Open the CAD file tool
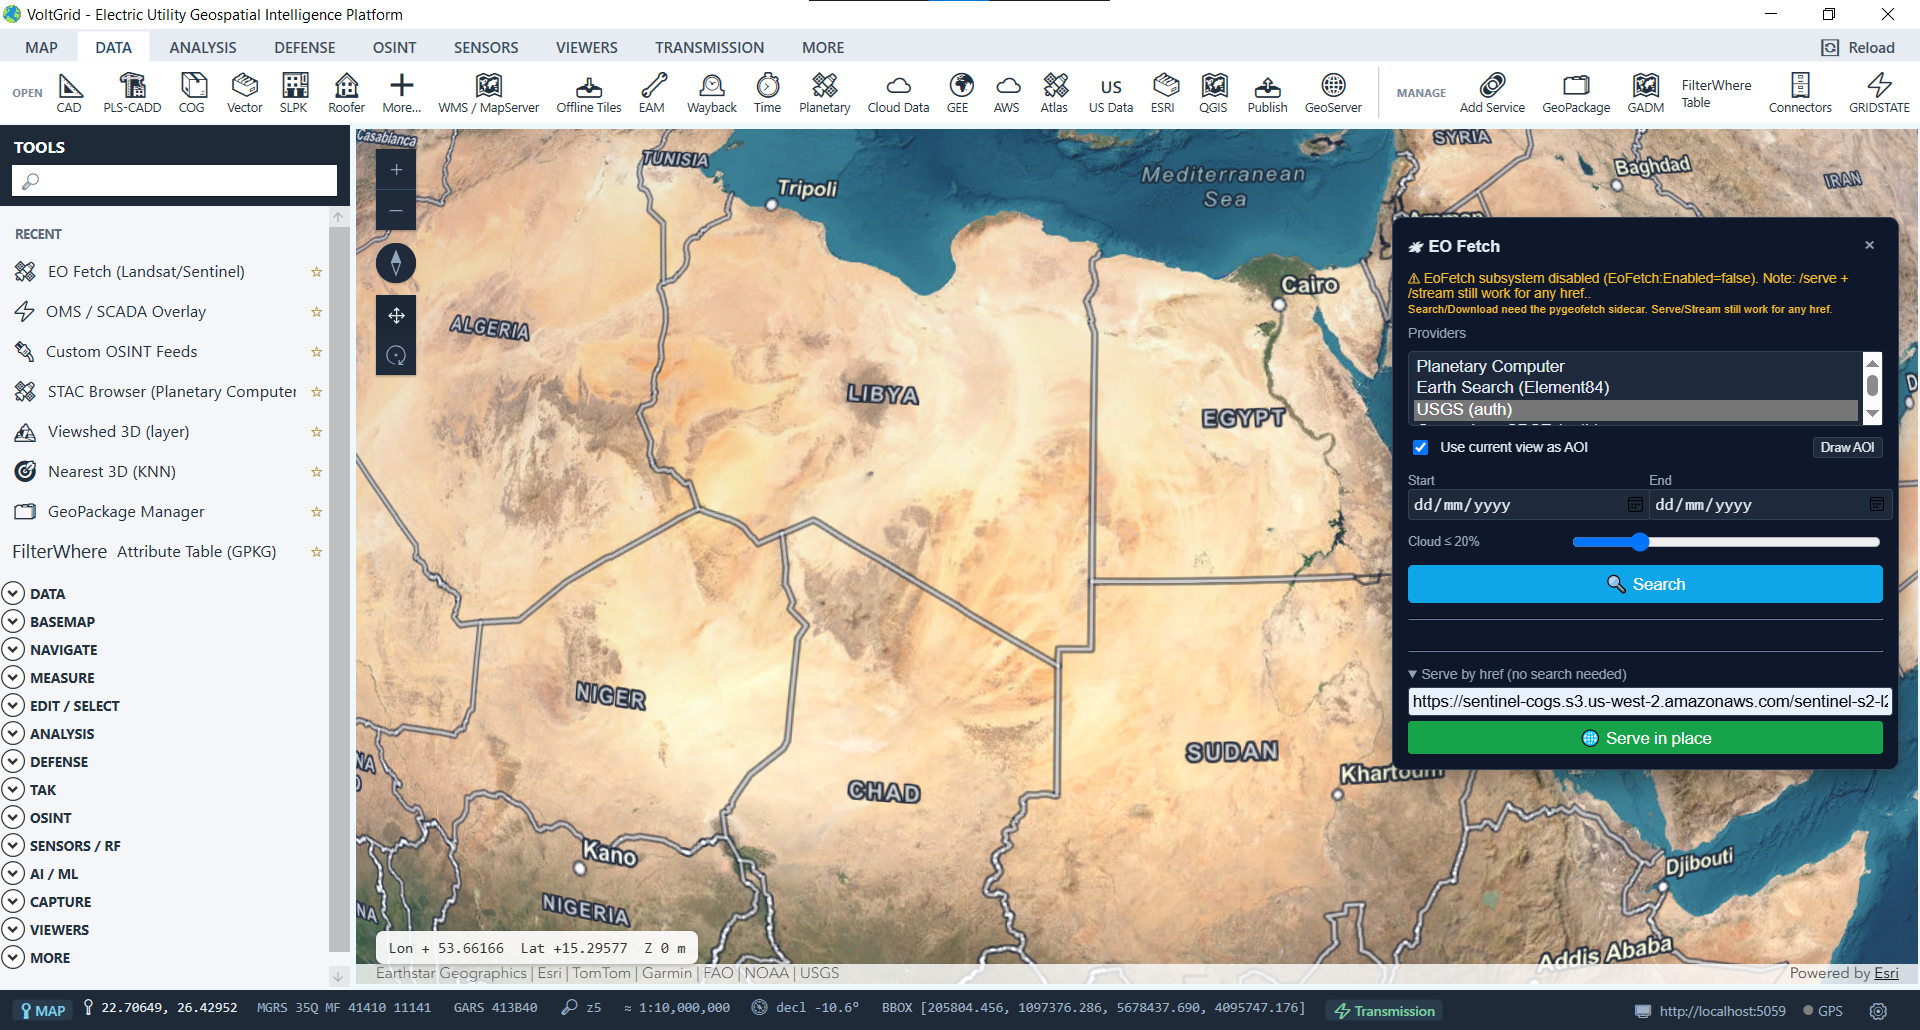Image resolution: width=1920 pixels, height=1030 pixels. coord(69,93)
